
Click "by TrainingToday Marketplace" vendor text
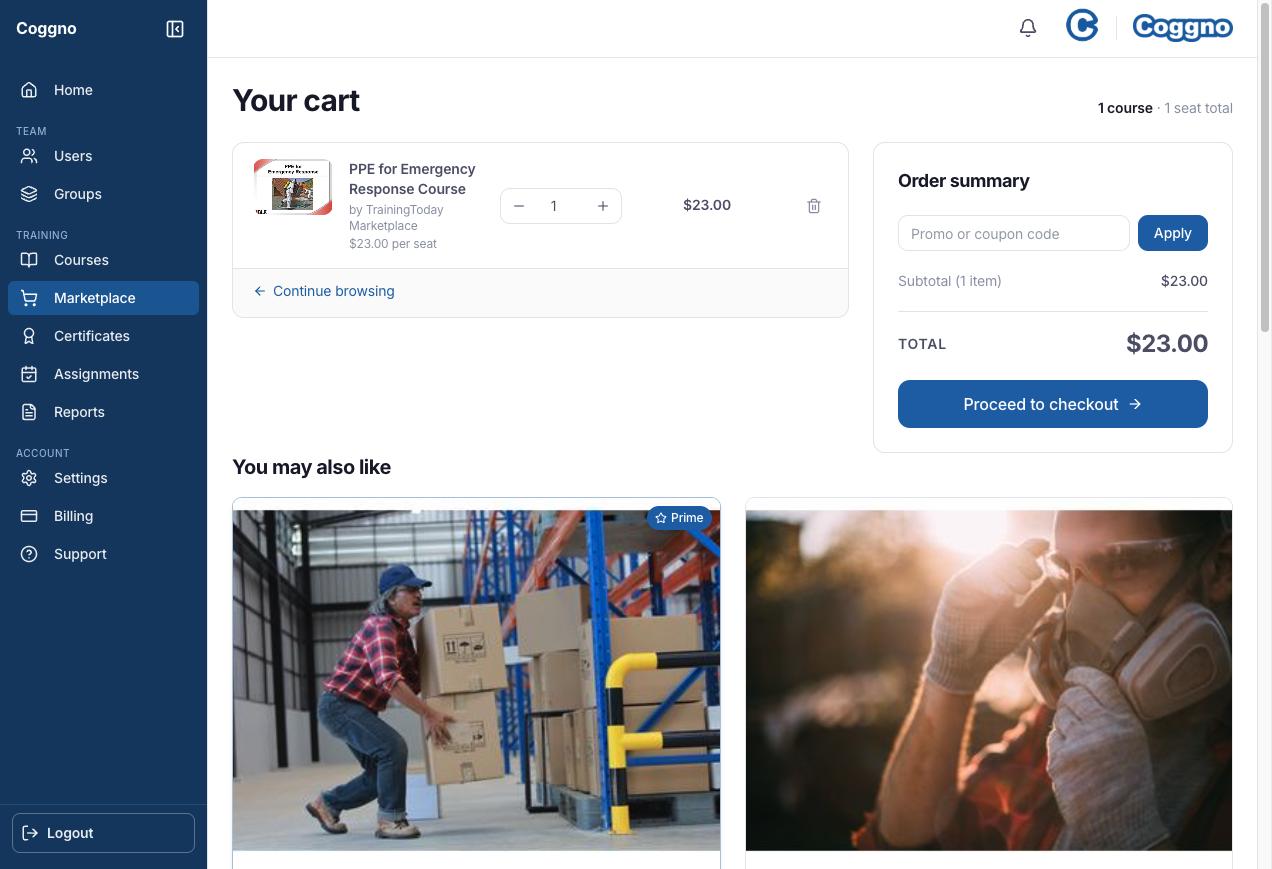(x=396, y=218)
